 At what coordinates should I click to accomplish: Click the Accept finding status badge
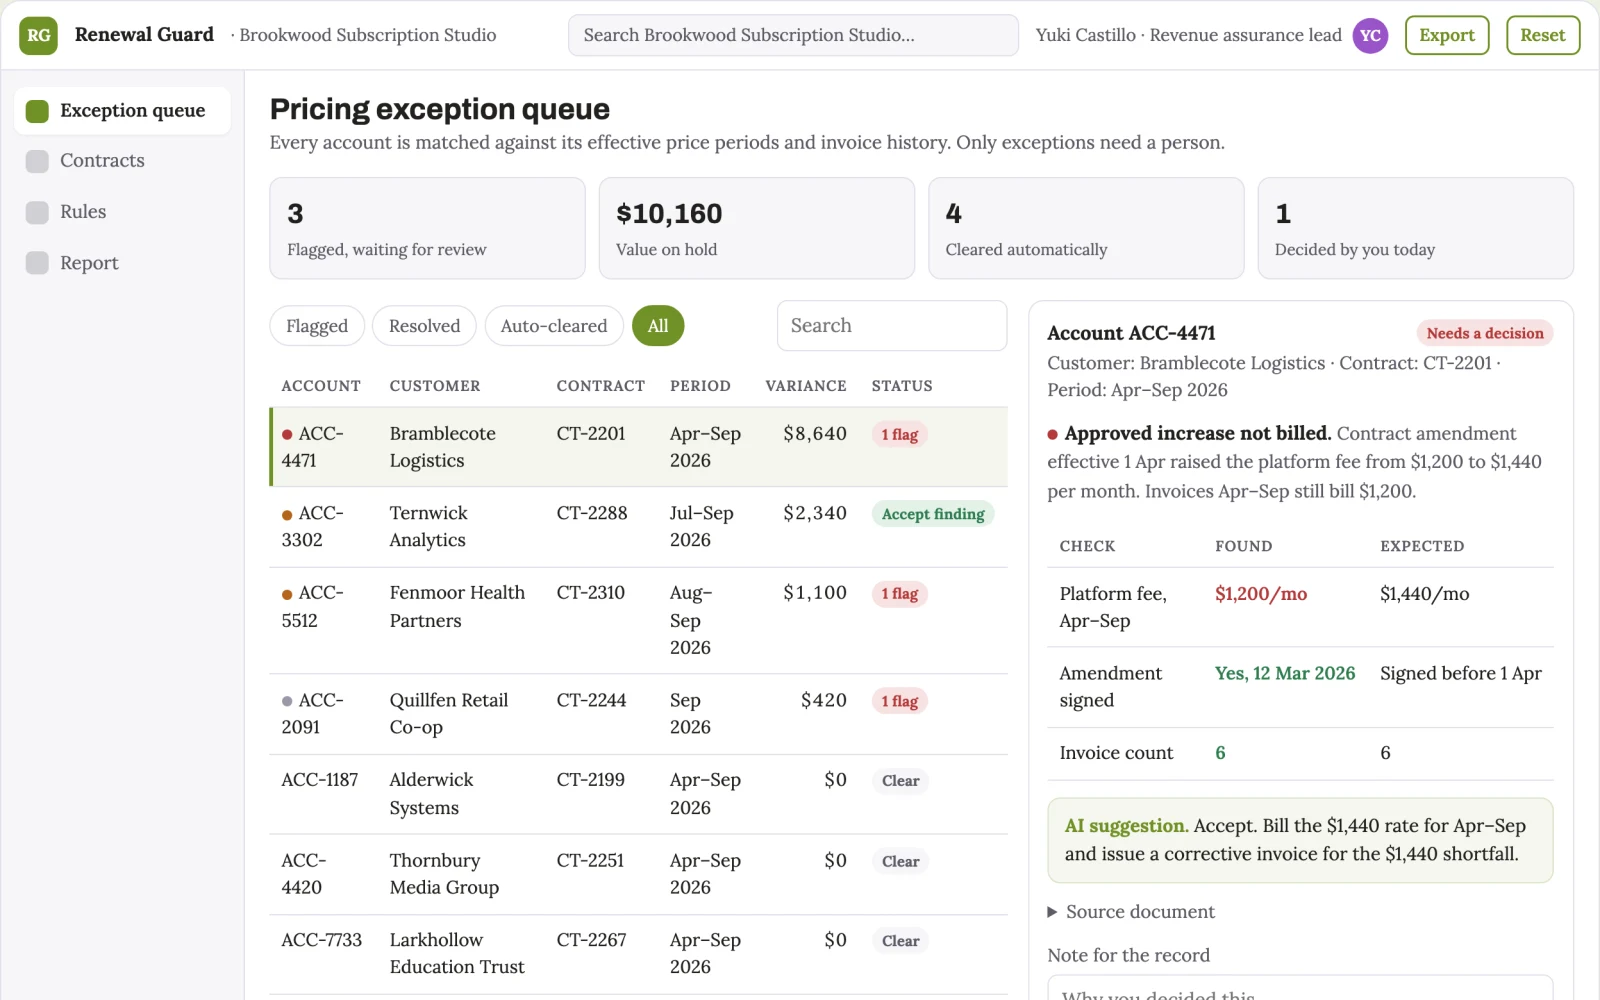tap(933, 514)
